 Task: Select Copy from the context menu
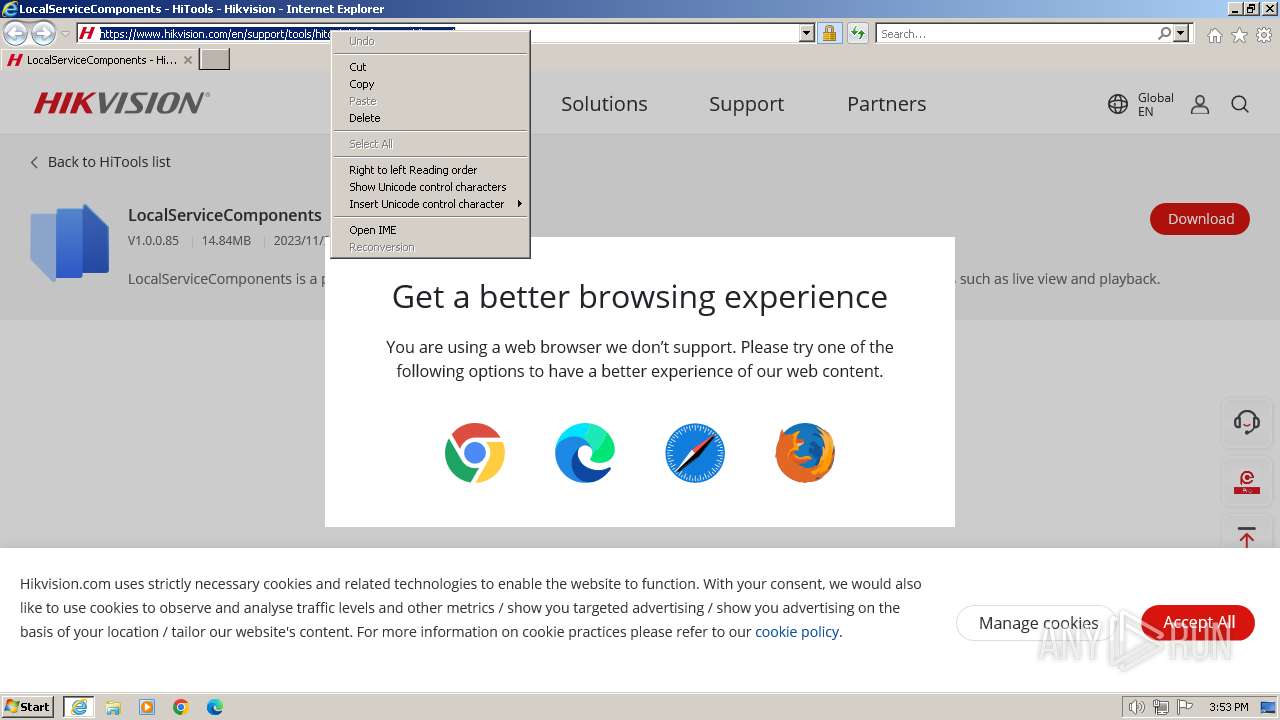click(x=430, y=84)
